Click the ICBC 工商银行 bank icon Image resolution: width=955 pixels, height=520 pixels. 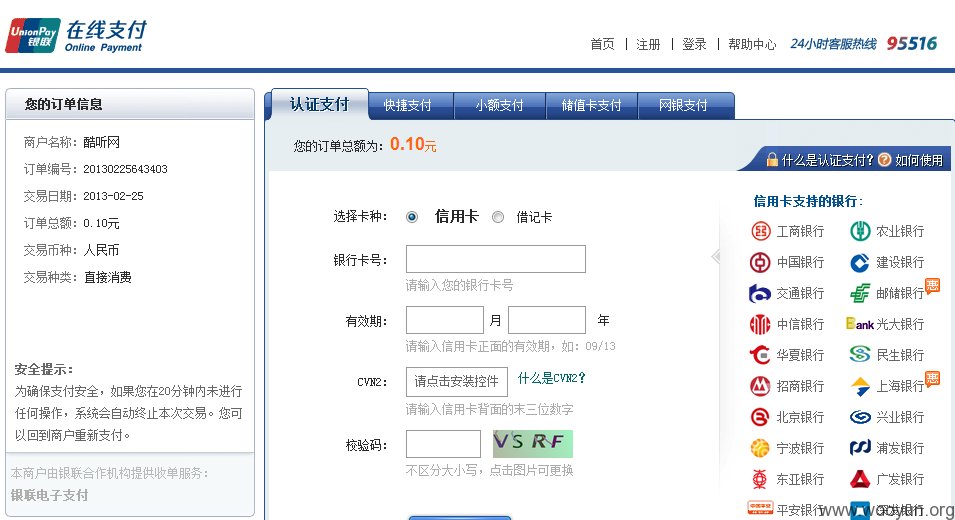760,231
